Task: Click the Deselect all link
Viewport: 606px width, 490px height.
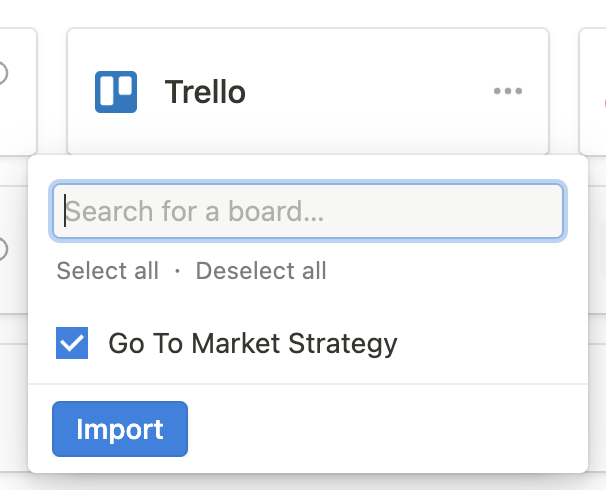Action: pos(261,271)
